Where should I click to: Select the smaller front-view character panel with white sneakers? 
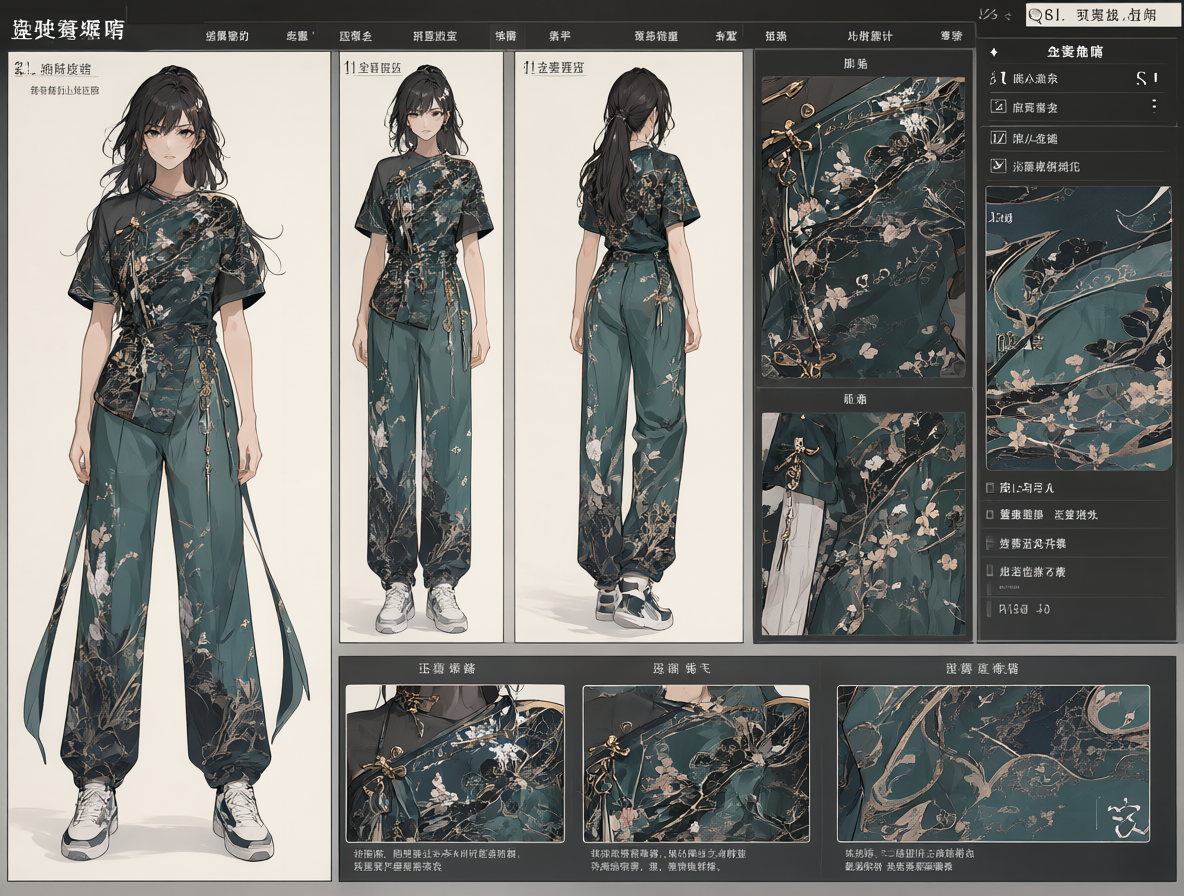421,347
